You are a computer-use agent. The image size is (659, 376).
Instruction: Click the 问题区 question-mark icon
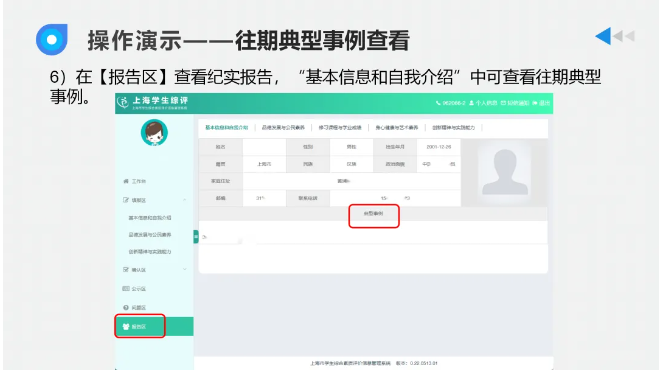pyautogui.click(x=126, y=308)
